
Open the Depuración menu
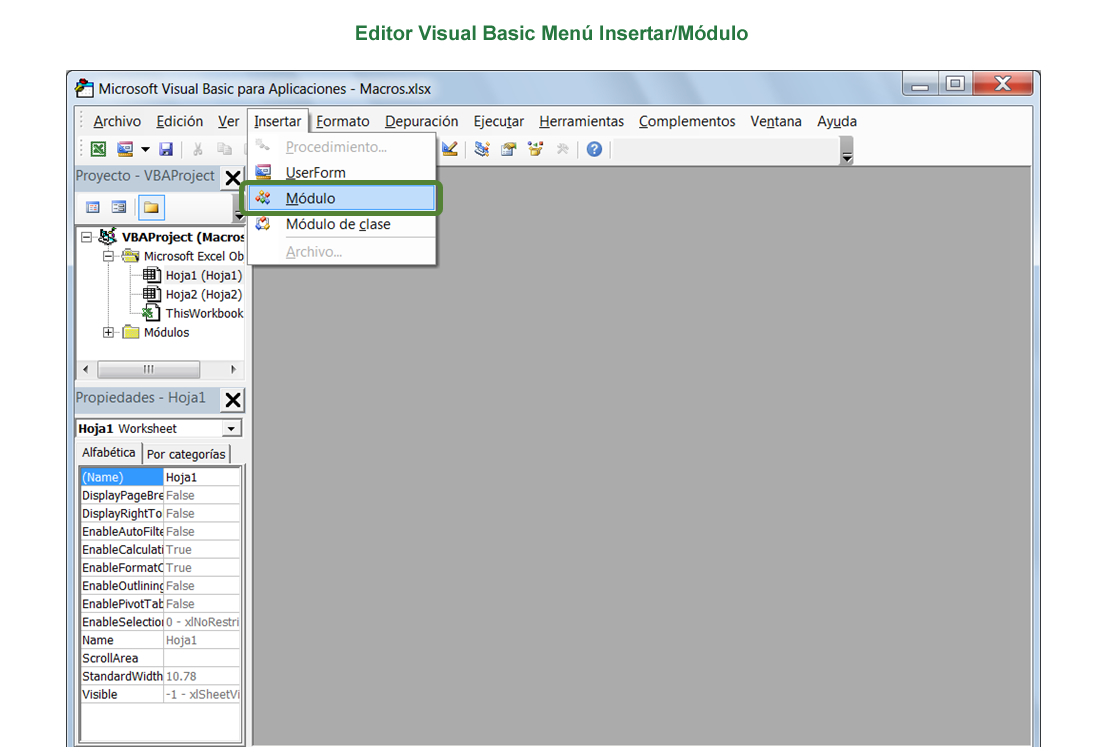pyautogui.click(x=422, y=121)
